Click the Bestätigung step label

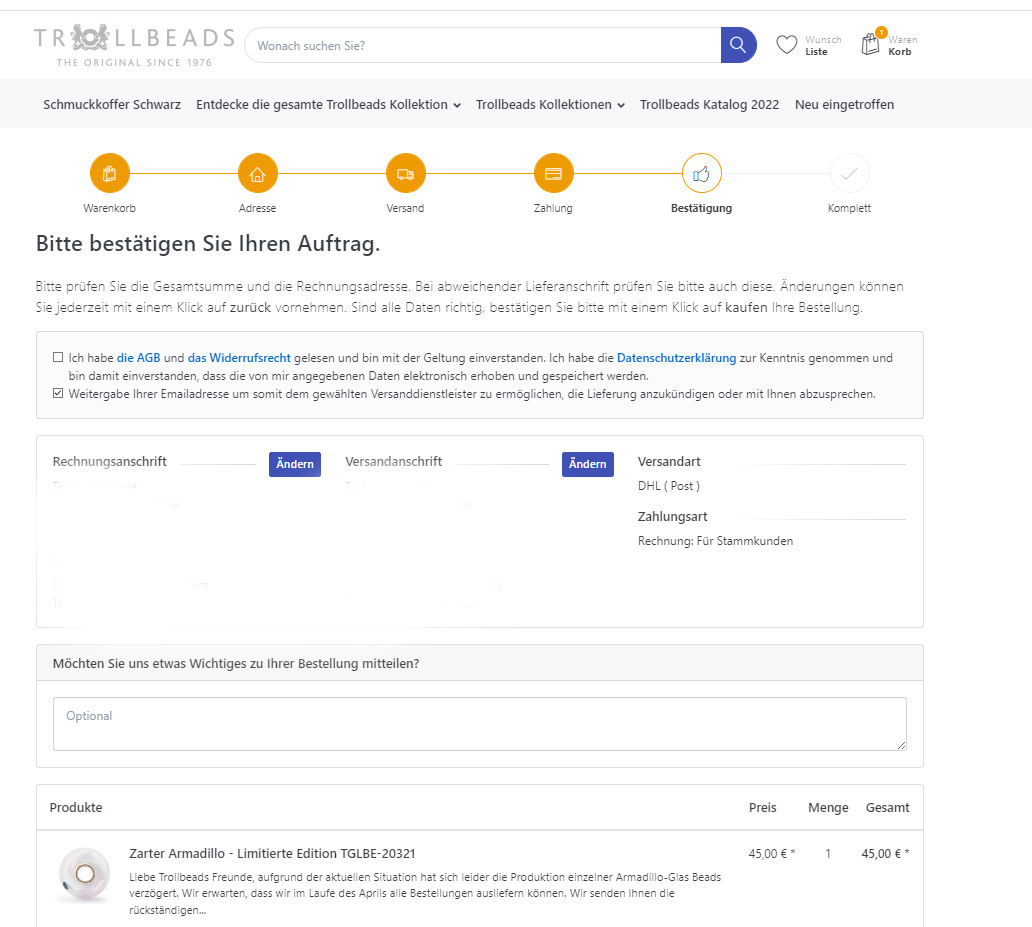(x=702, y=208)
